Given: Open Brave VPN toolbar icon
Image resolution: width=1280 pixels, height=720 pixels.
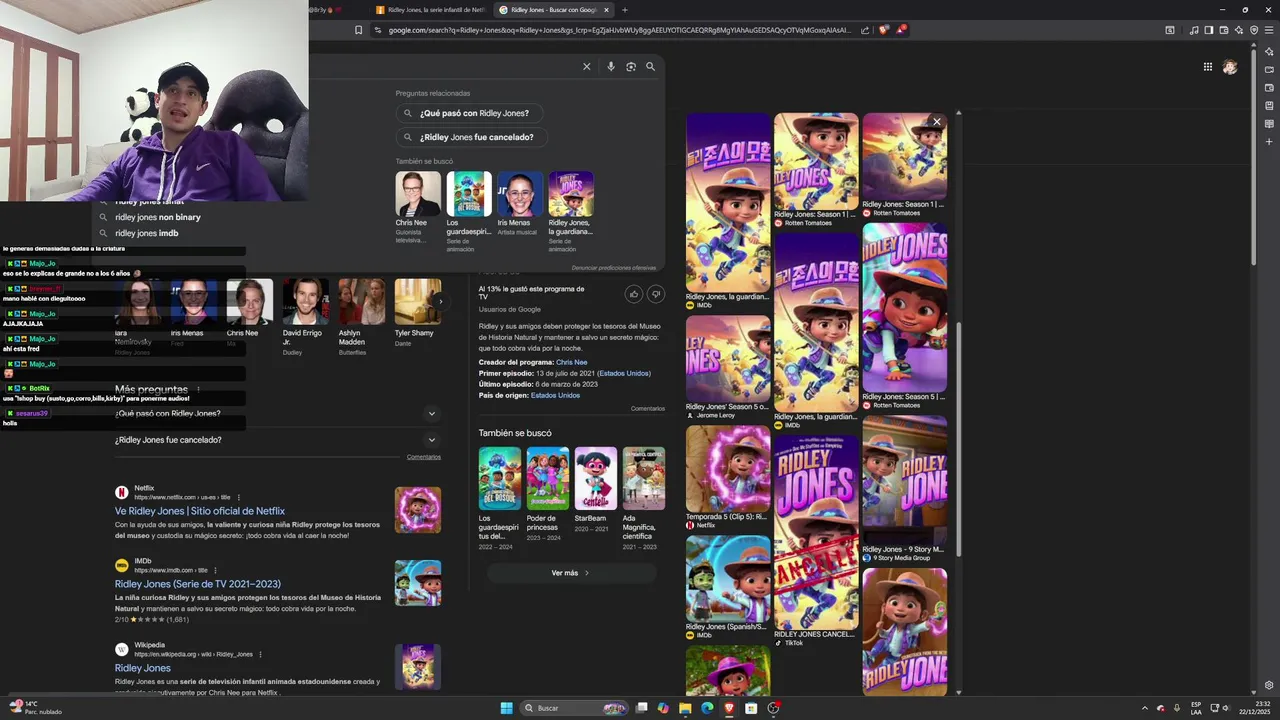Looking at the screenshot, I should click(x=1254, y=30).
